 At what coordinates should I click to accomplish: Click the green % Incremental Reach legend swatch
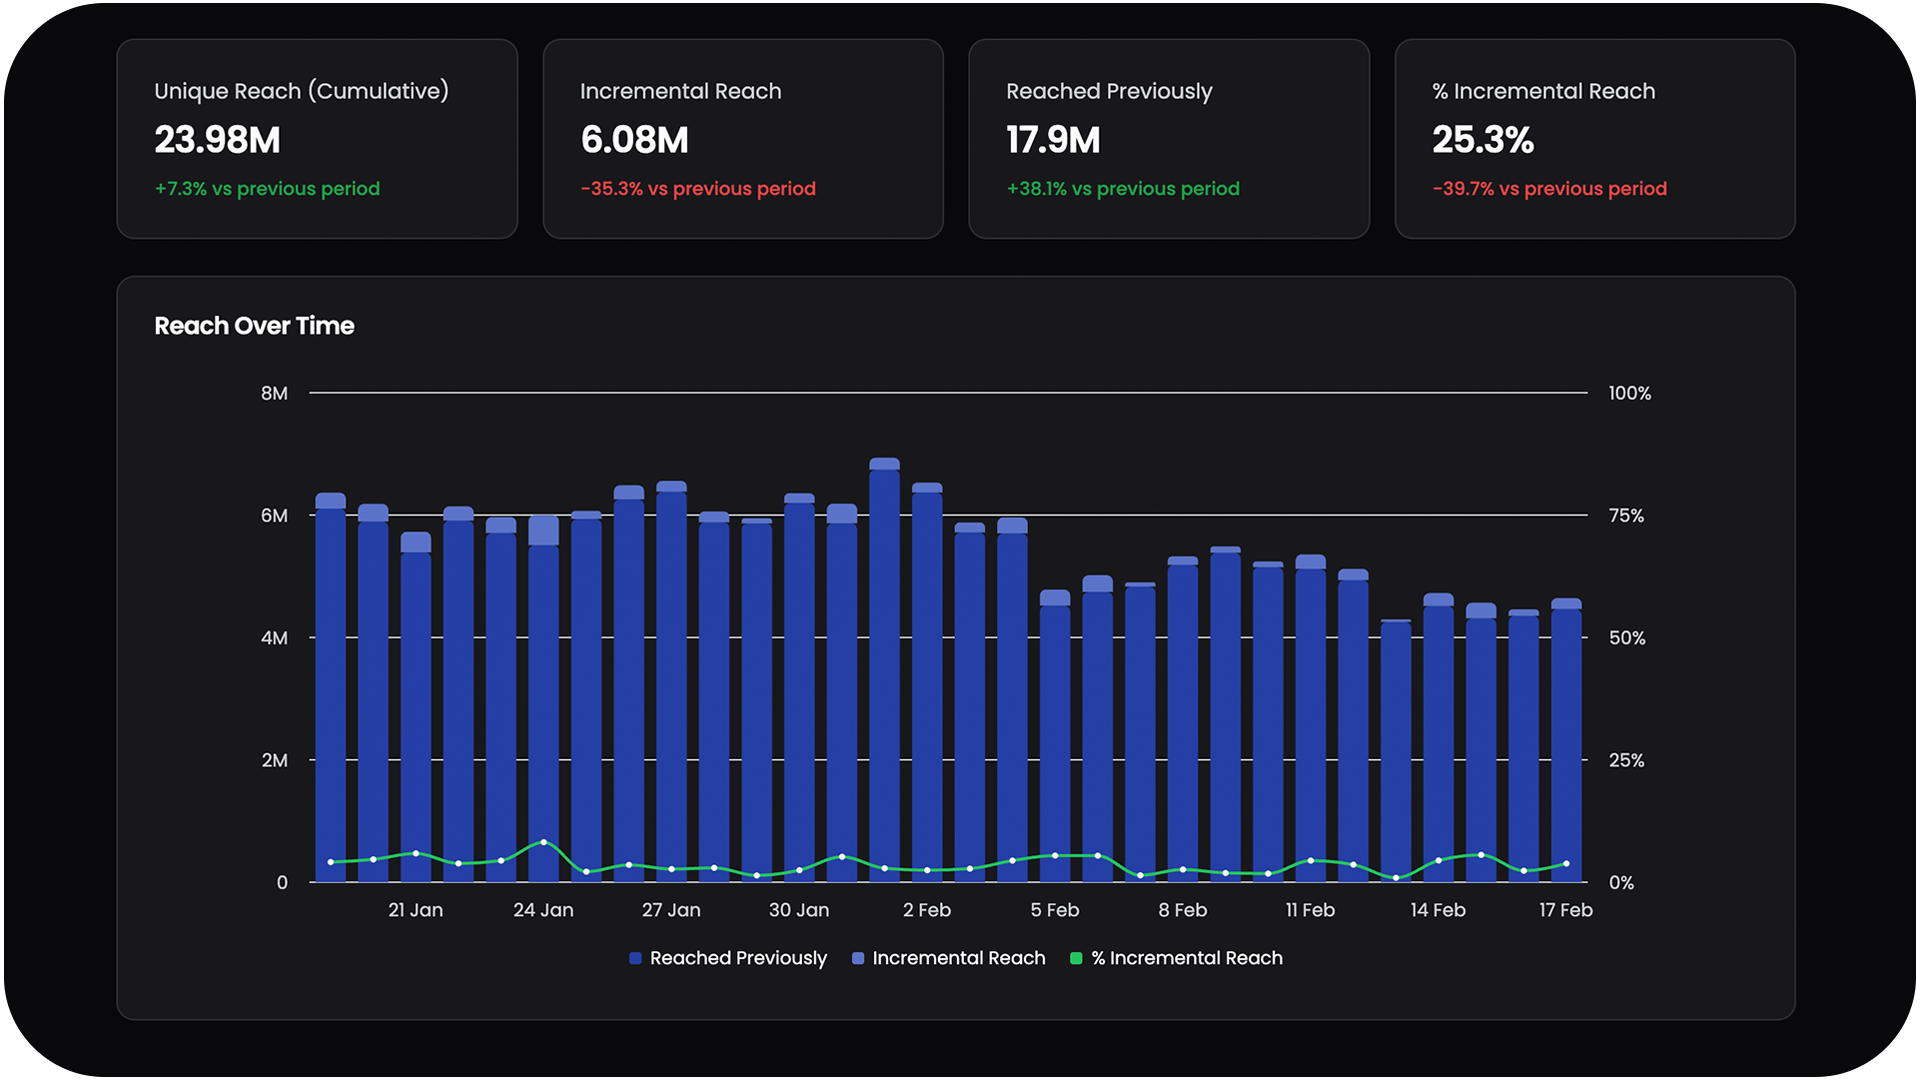[x=1076, y=958]
